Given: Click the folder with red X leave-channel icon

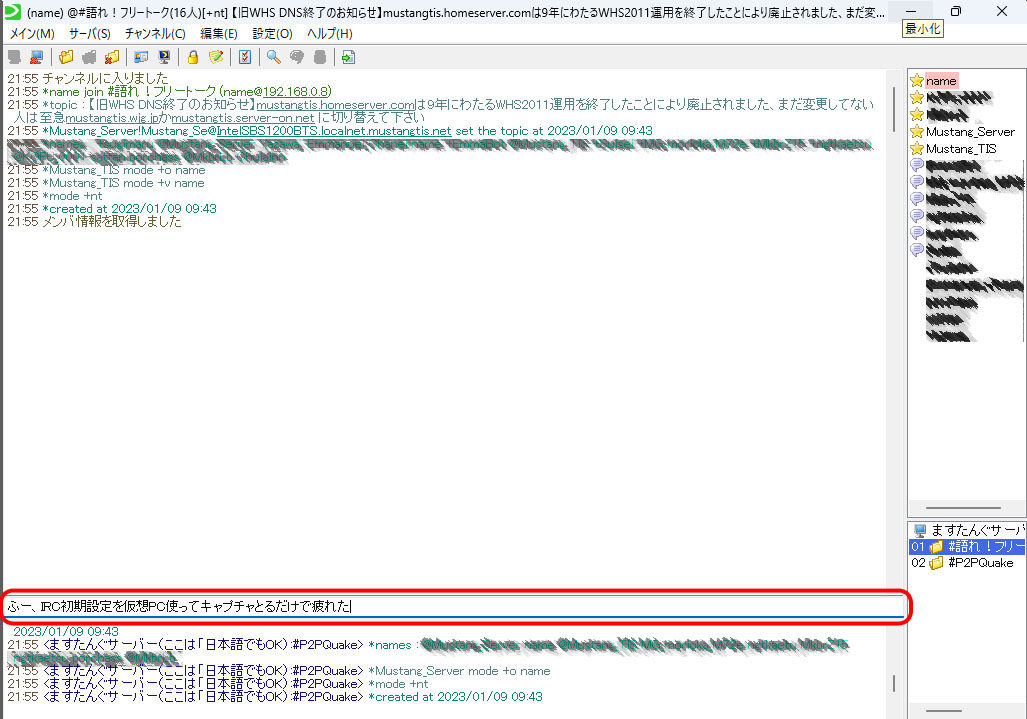Looking at the screenshot, I should 112,57.
